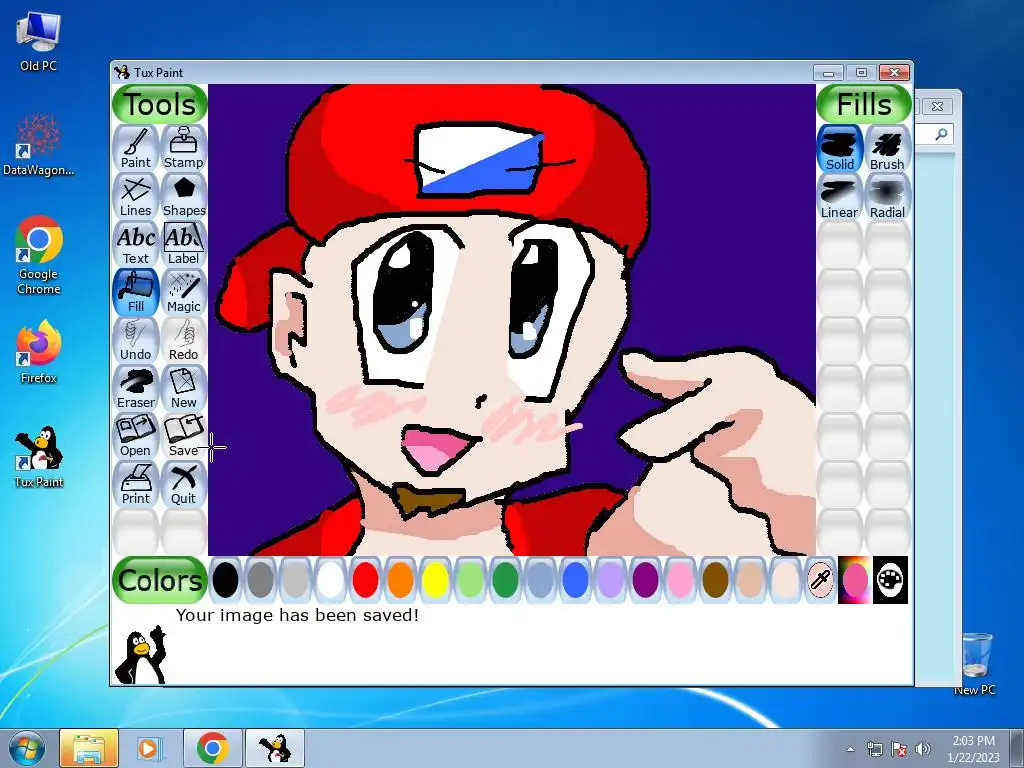1024x768 pixels.
Task: Pick the yellow color swatch
Action: (x=435, y=580)
